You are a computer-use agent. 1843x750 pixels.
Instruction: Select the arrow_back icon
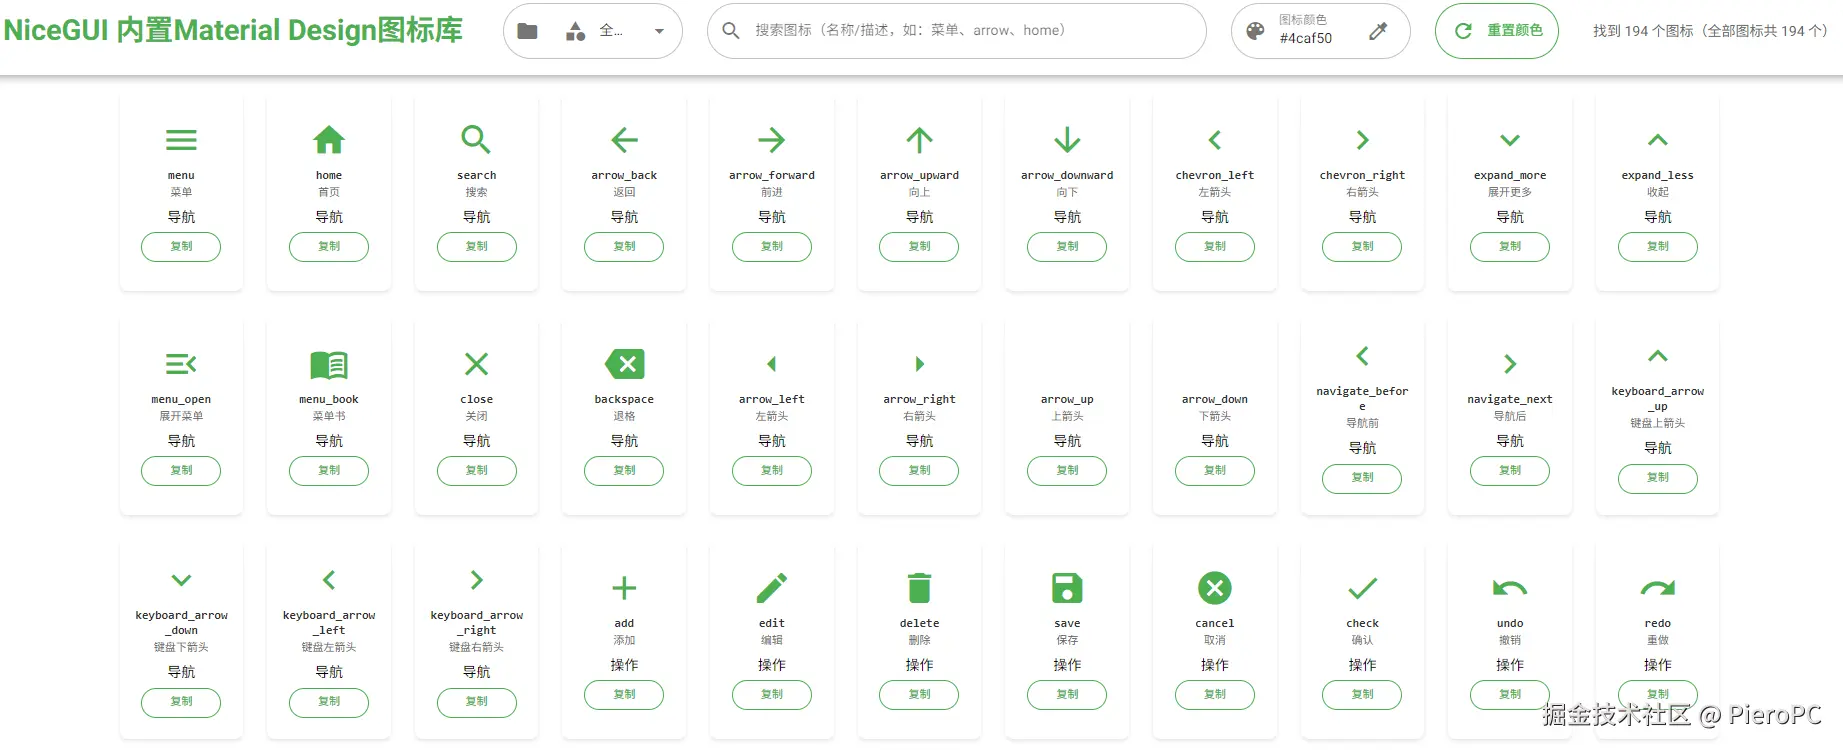point(624,140)
